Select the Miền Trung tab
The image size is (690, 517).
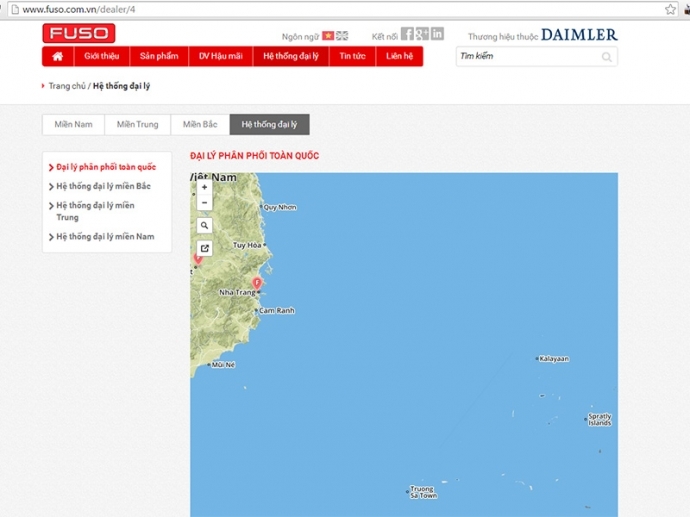click(137, 125)
